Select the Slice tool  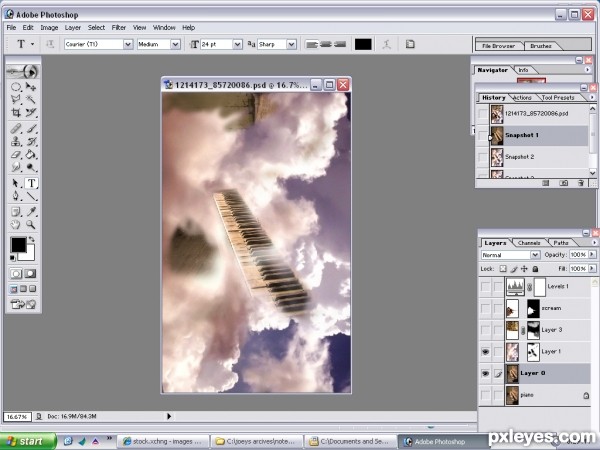click(x=31, y=112)
